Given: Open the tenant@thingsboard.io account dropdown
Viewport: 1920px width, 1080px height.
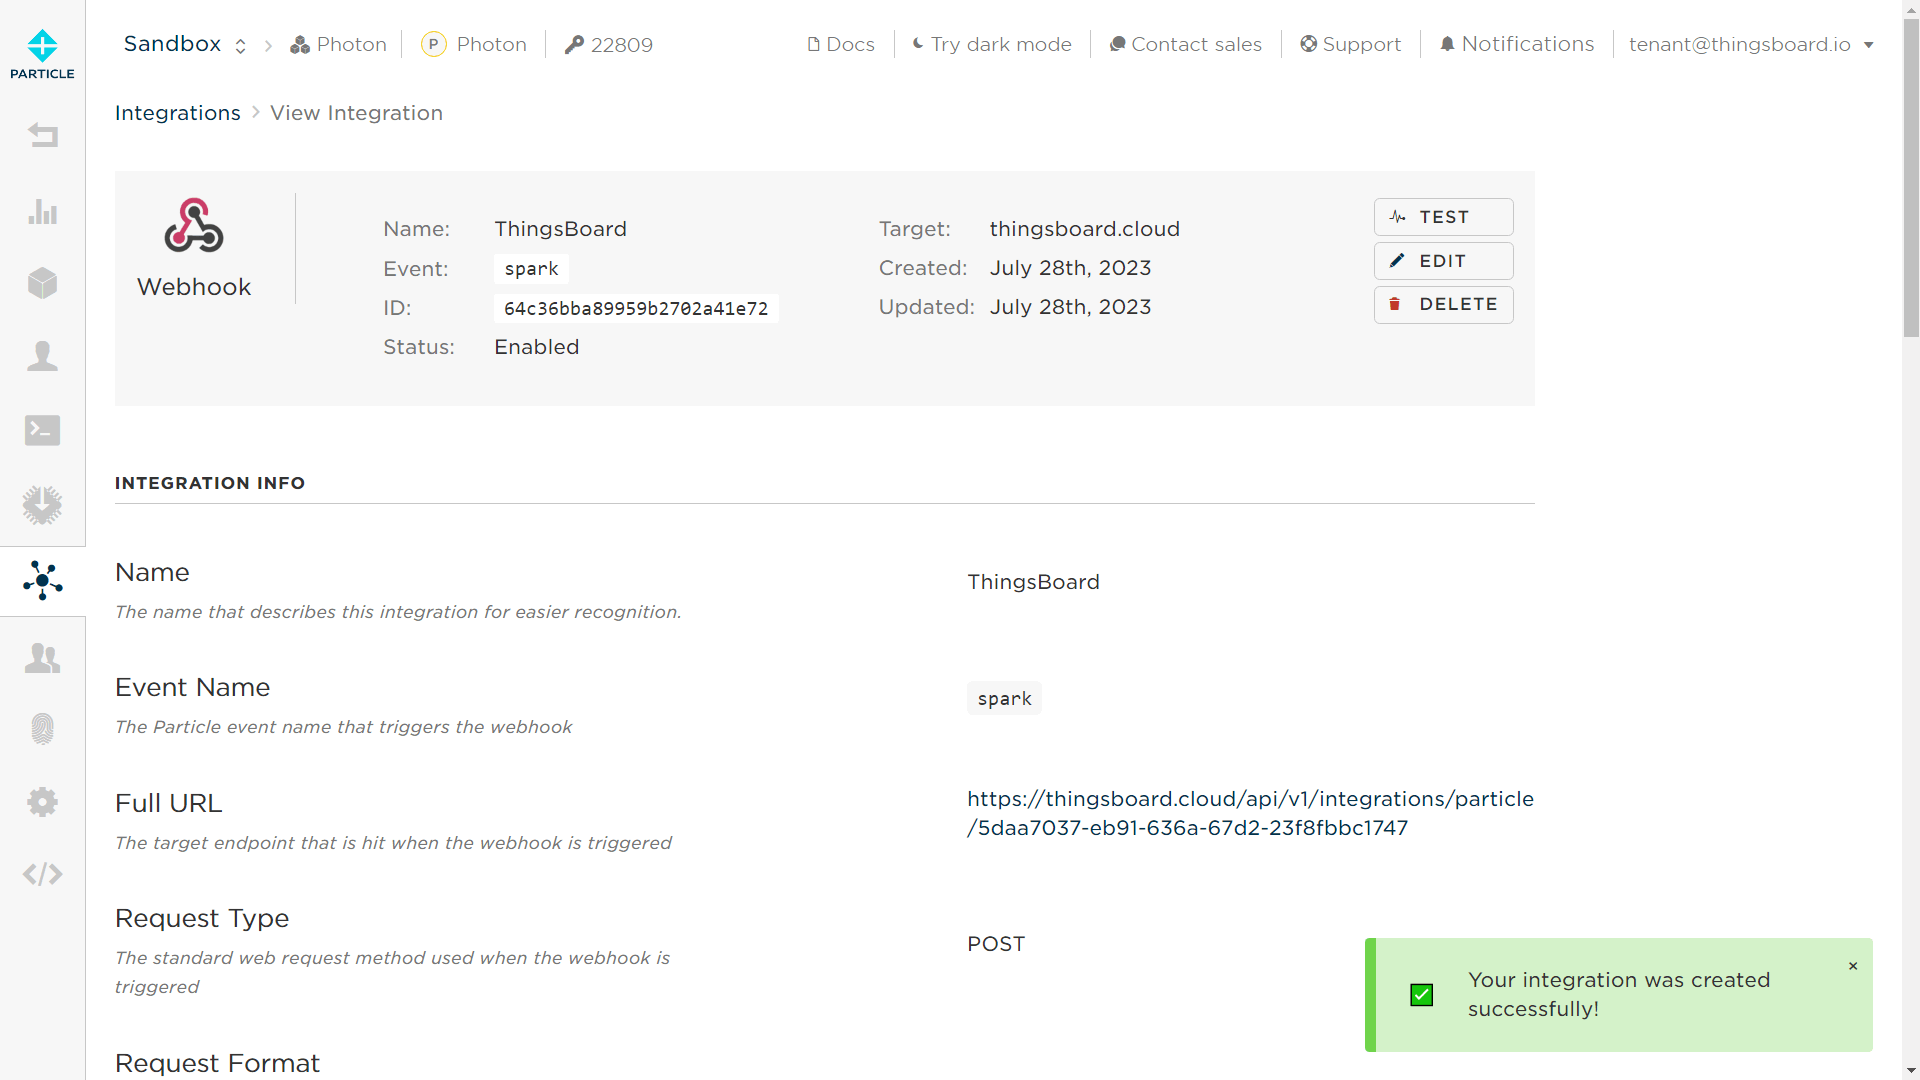Looking at the screenshot, I should tap(1750, 44).
